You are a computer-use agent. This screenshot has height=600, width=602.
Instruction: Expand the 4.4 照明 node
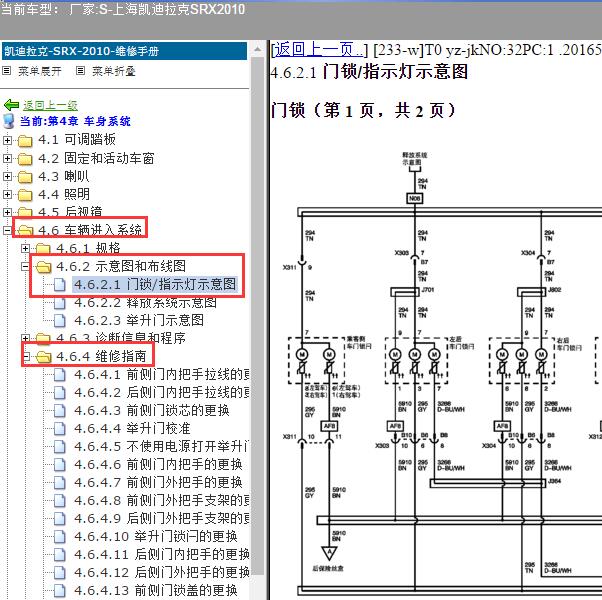(7, 195)
